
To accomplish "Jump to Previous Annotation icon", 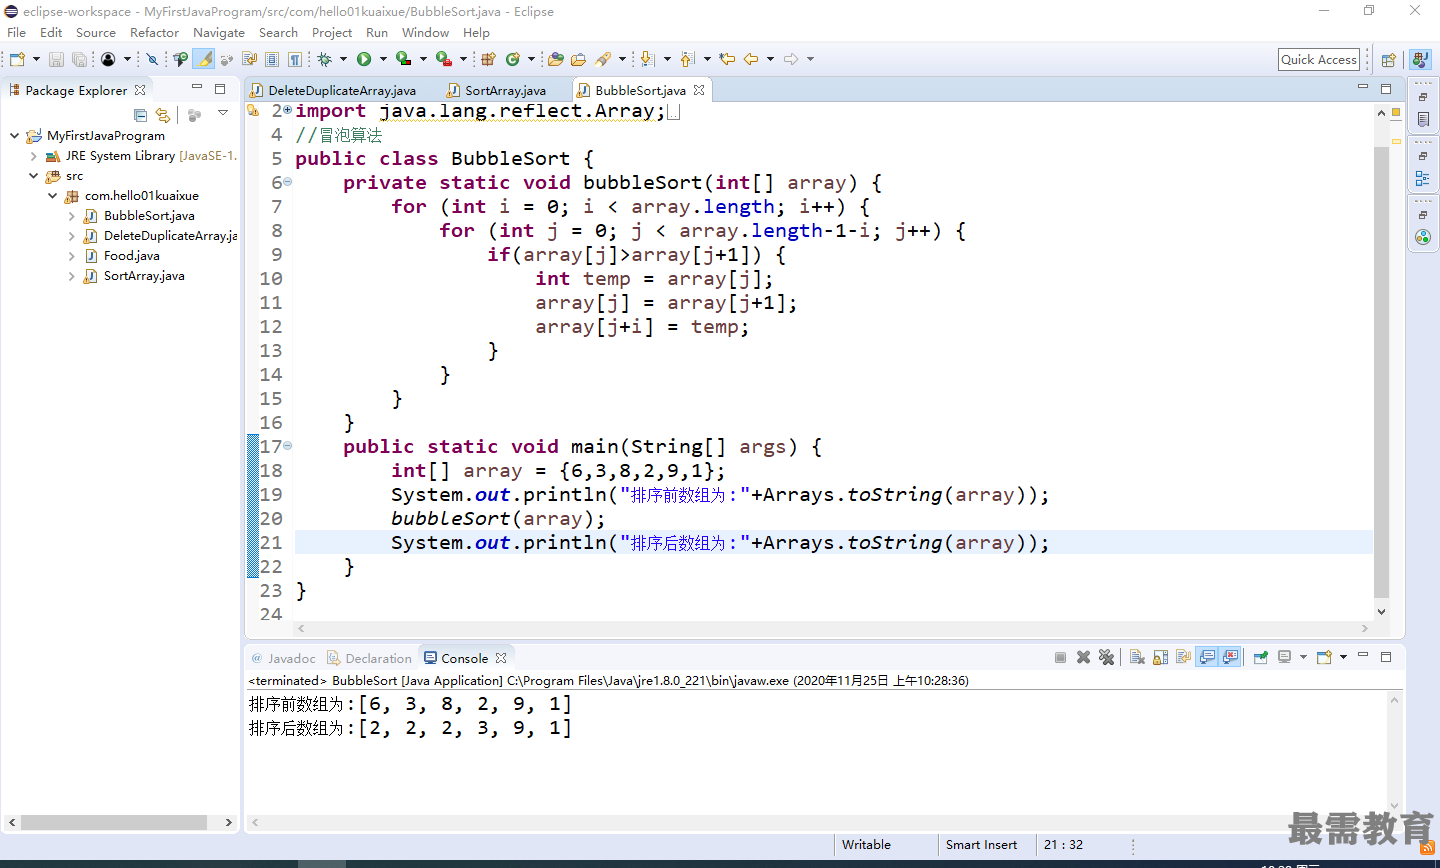I will (x=687, y=59).
